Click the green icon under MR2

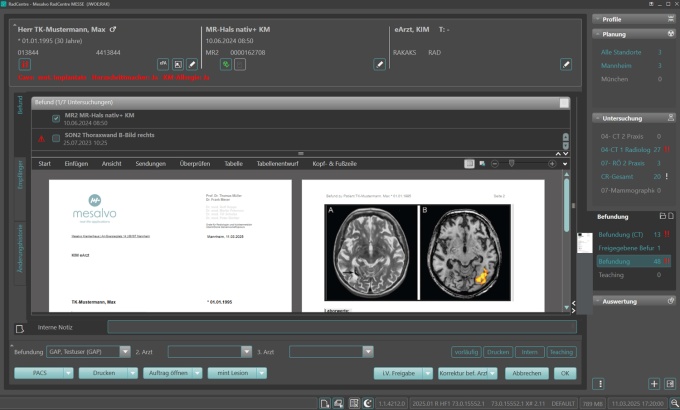point(226,64)
